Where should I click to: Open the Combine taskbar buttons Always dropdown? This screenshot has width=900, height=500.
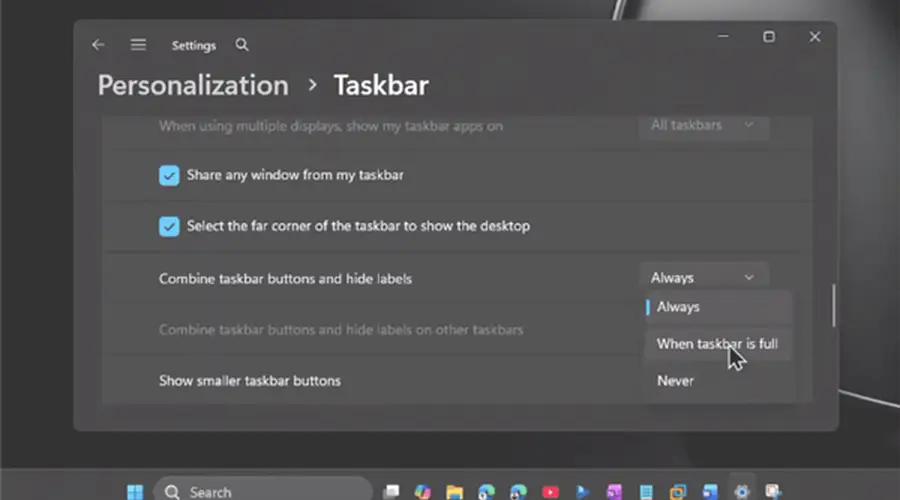(703, 278)
